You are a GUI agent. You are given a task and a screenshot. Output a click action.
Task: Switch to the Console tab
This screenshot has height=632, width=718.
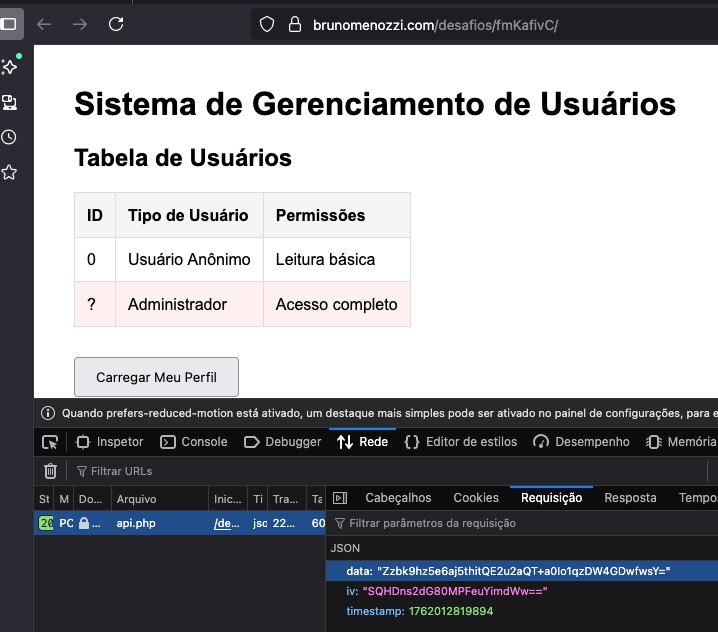(x=194, y=442)
